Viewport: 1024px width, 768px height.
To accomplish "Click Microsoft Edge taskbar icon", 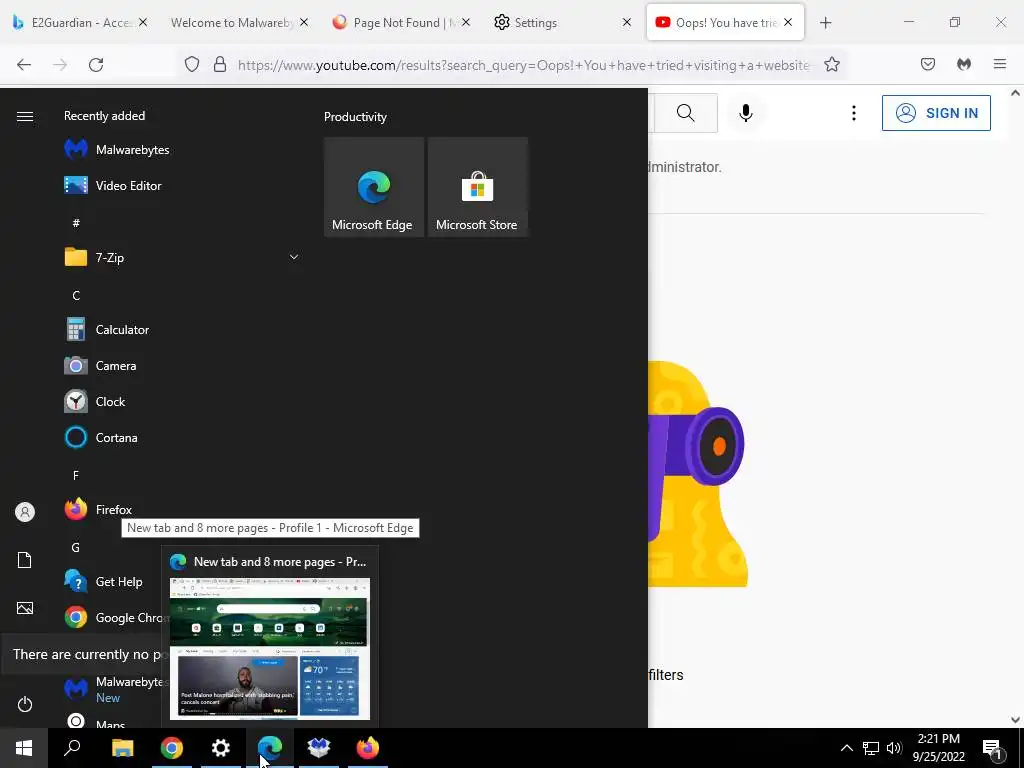I will [270, 748].
